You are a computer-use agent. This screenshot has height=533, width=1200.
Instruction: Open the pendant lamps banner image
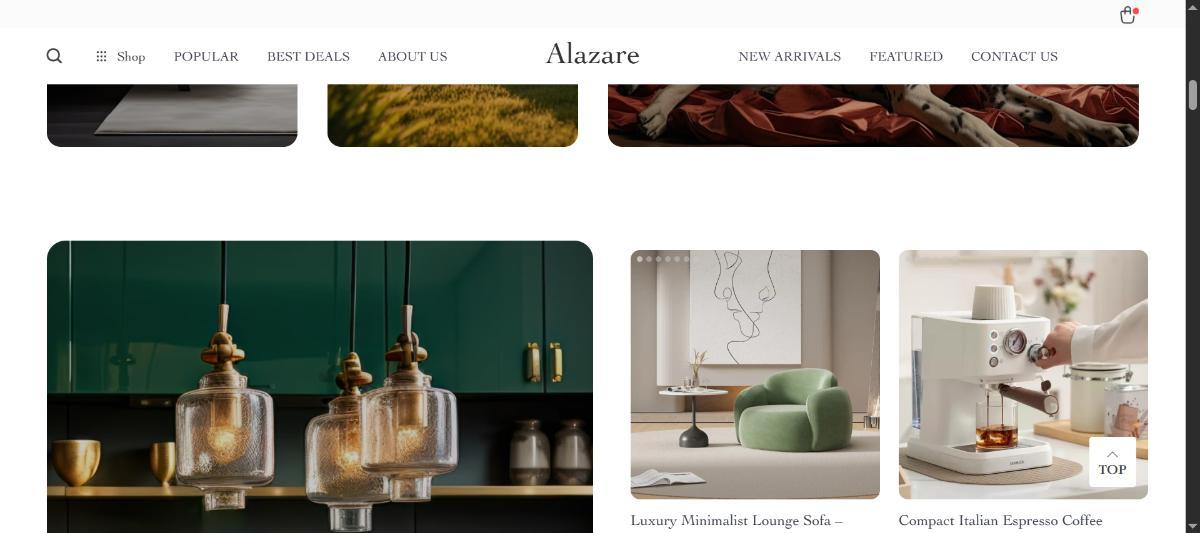[x=320, y=386]
